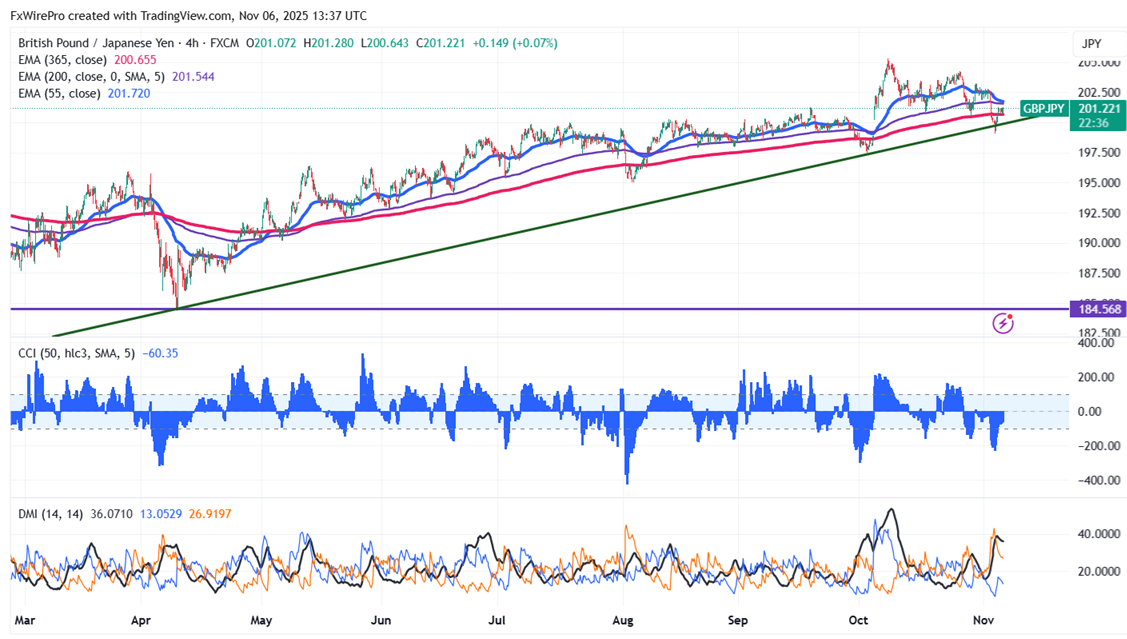Click the 40.0000 DMI scale label
Screen dimensions: 1127x639
click(1098, 534)
